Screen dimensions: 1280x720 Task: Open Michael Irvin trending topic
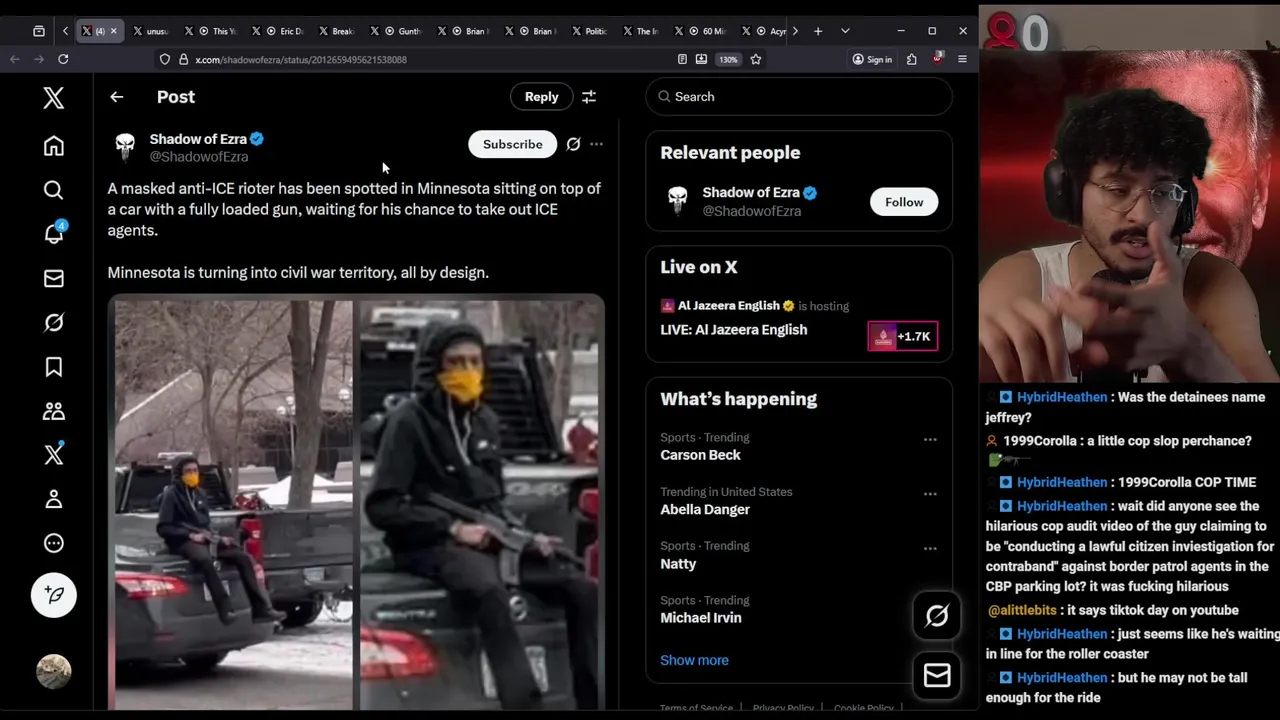[x=701, y=618]
